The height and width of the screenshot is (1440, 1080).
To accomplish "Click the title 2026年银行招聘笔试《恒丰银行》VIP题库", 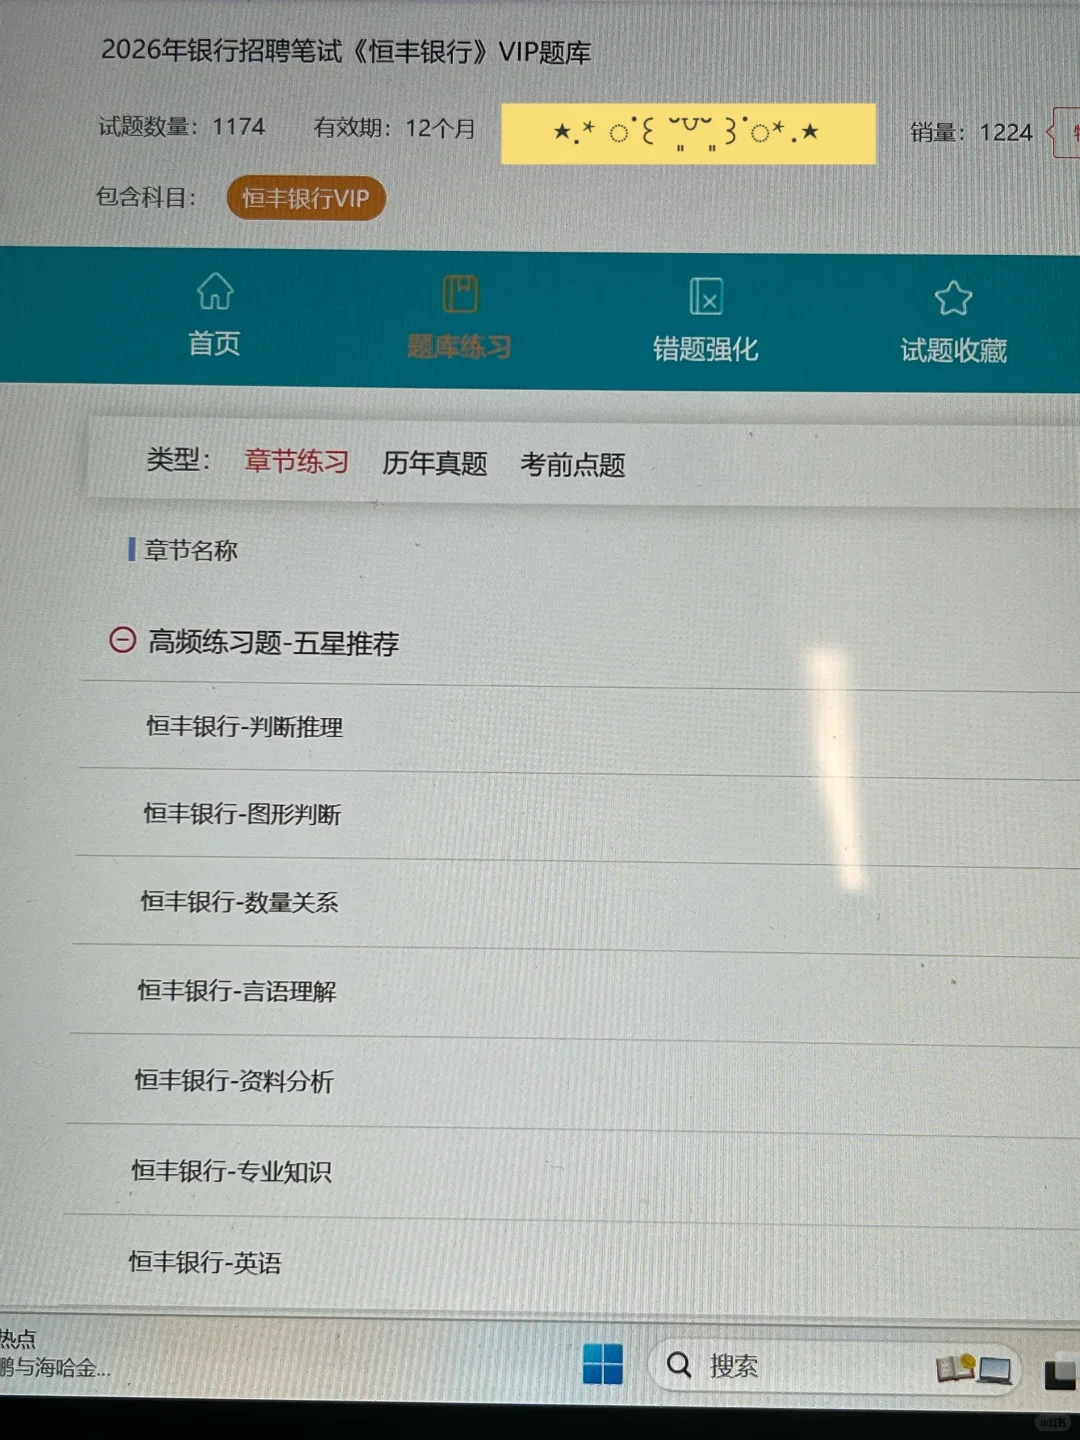I will coord(346,50).
